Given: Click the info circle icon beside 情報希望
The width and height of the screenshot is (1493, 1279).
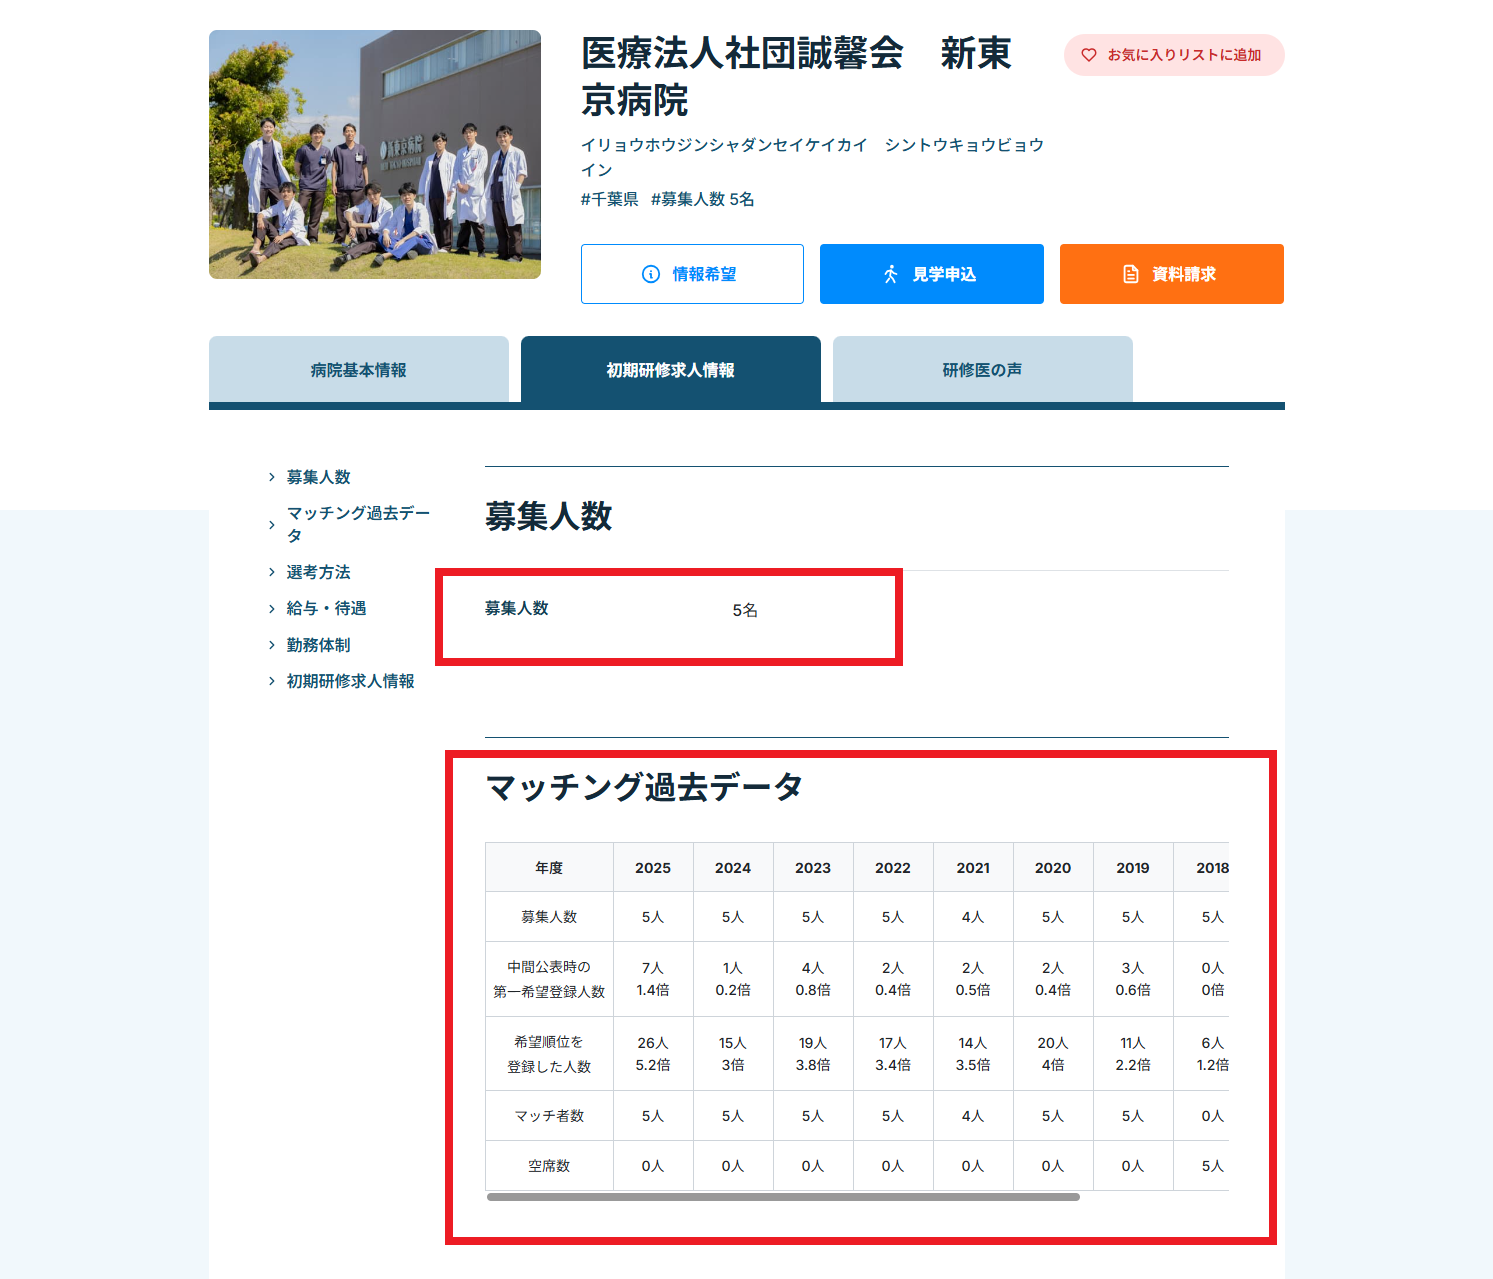Looking at the screenshot, I should [651, 274].
